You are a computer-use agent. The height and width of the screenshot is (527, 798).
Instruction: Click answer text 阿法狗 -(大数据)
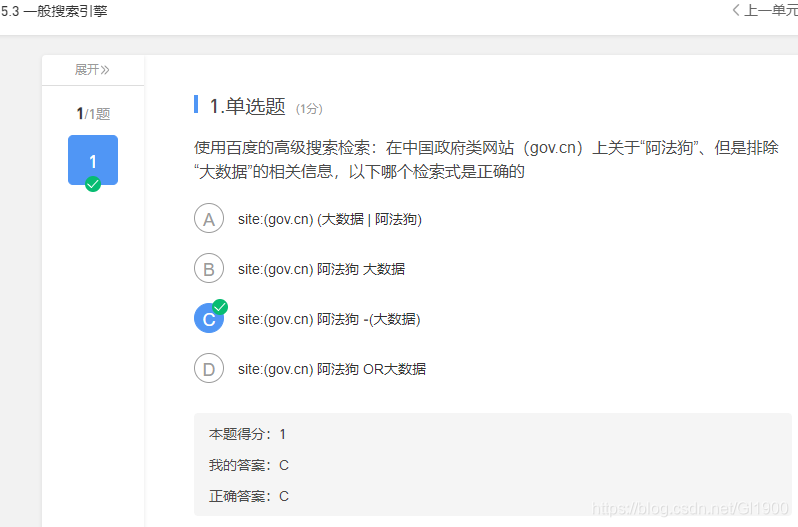[x=329, y=319]
